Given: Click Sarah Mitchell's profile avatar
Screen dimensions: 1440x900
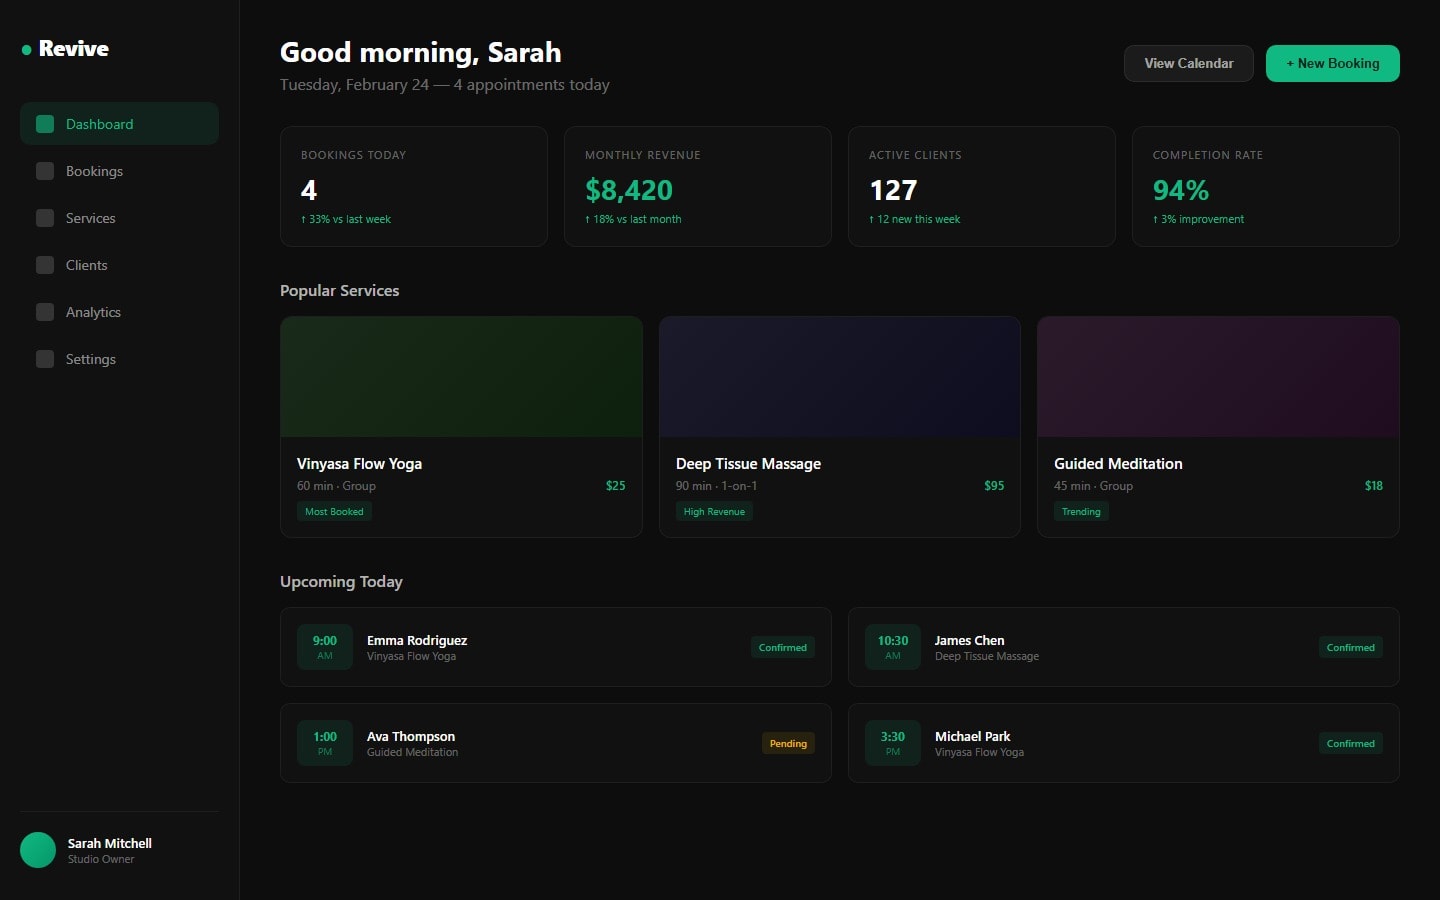Looking at the screenshot, I should [37, 850].
